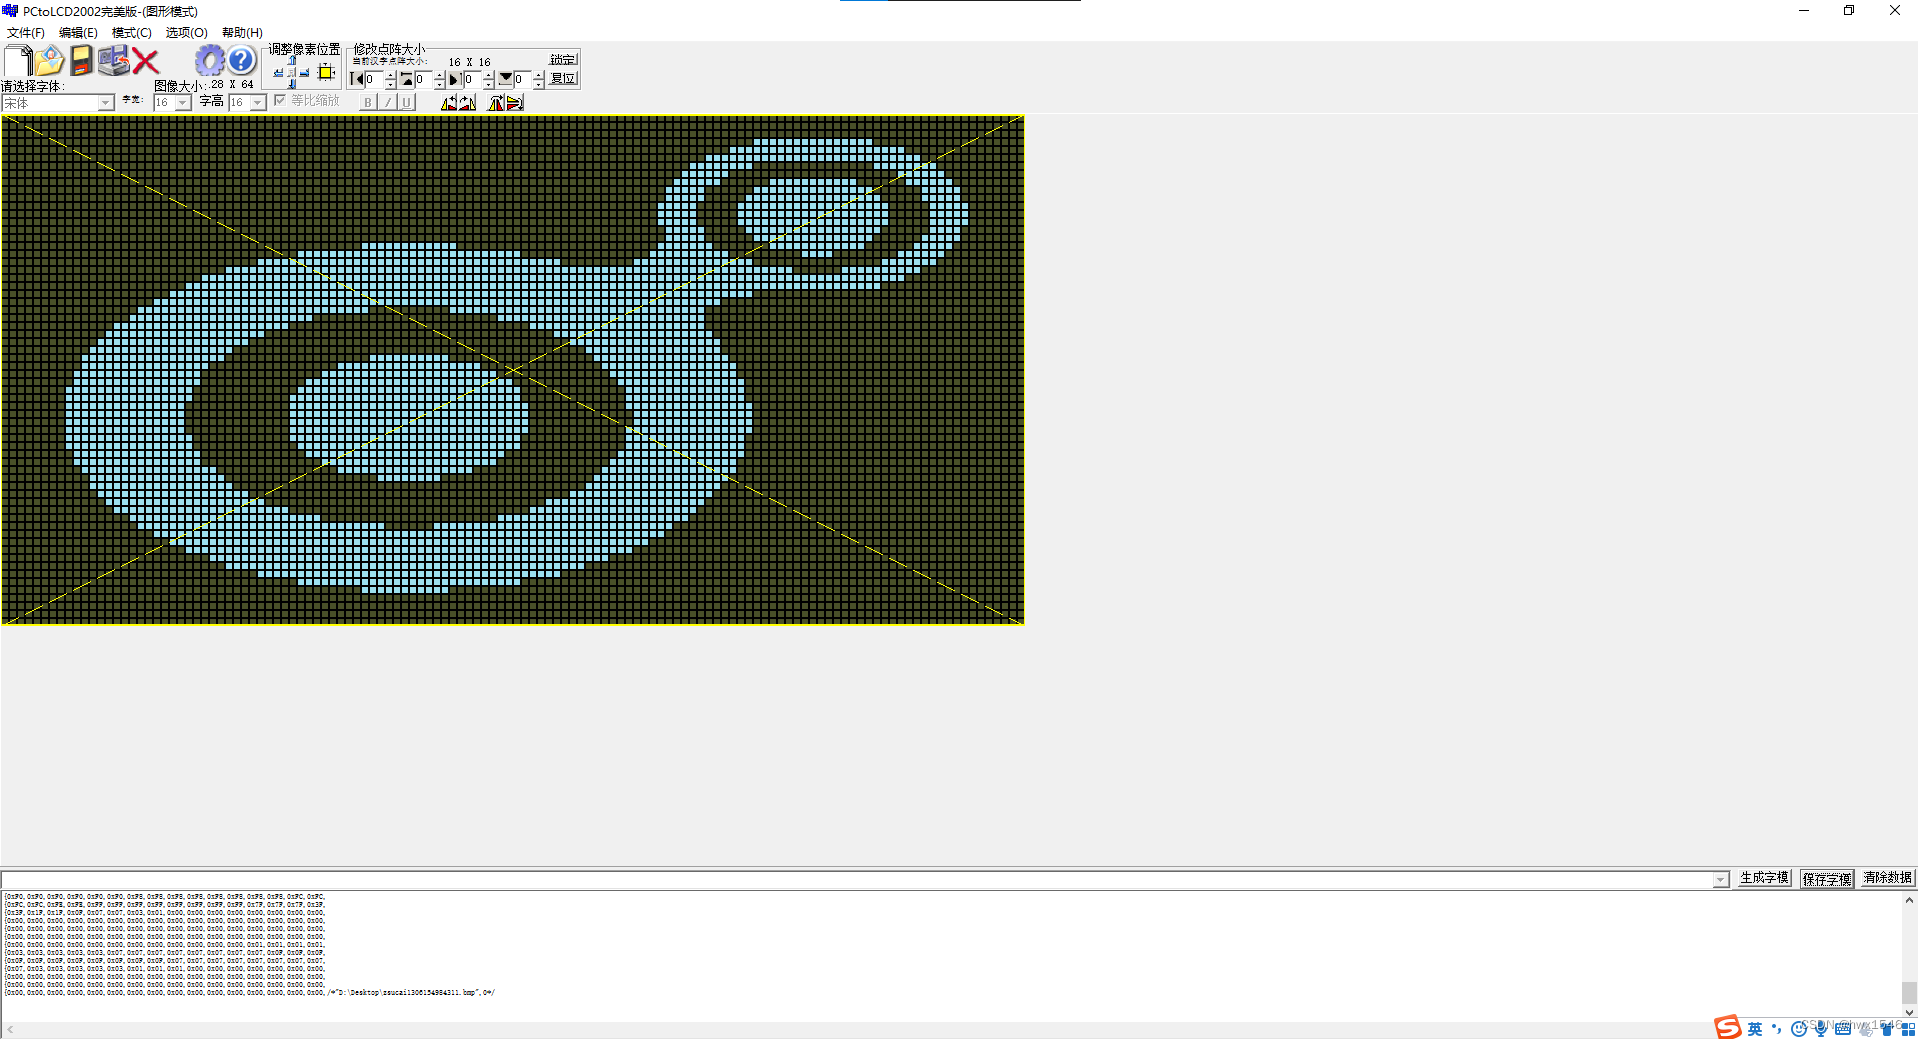The image size is (1918, 1039).
Task: Open the 模式(C) menu
Action: pyautogui.click(x=131, y=32)
